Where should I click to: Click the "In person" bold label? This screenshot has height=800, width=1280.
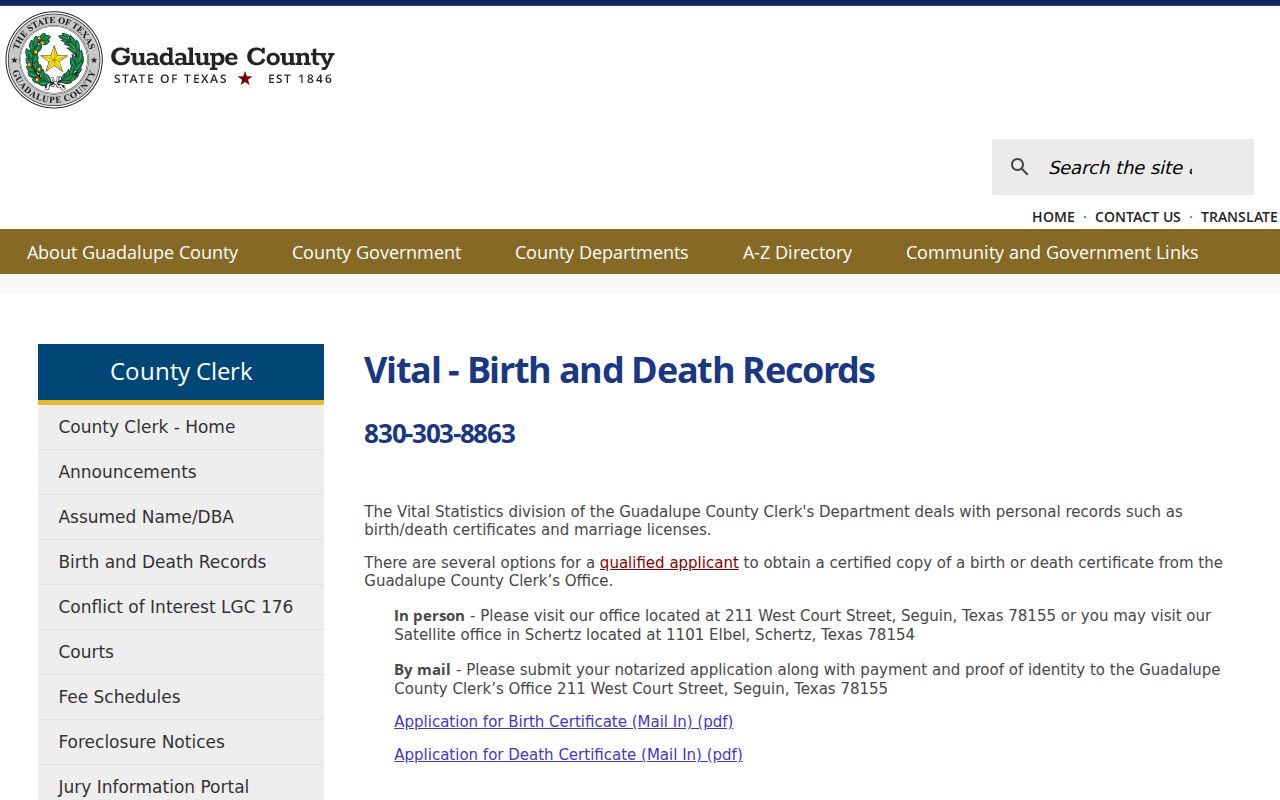(429, 616)
